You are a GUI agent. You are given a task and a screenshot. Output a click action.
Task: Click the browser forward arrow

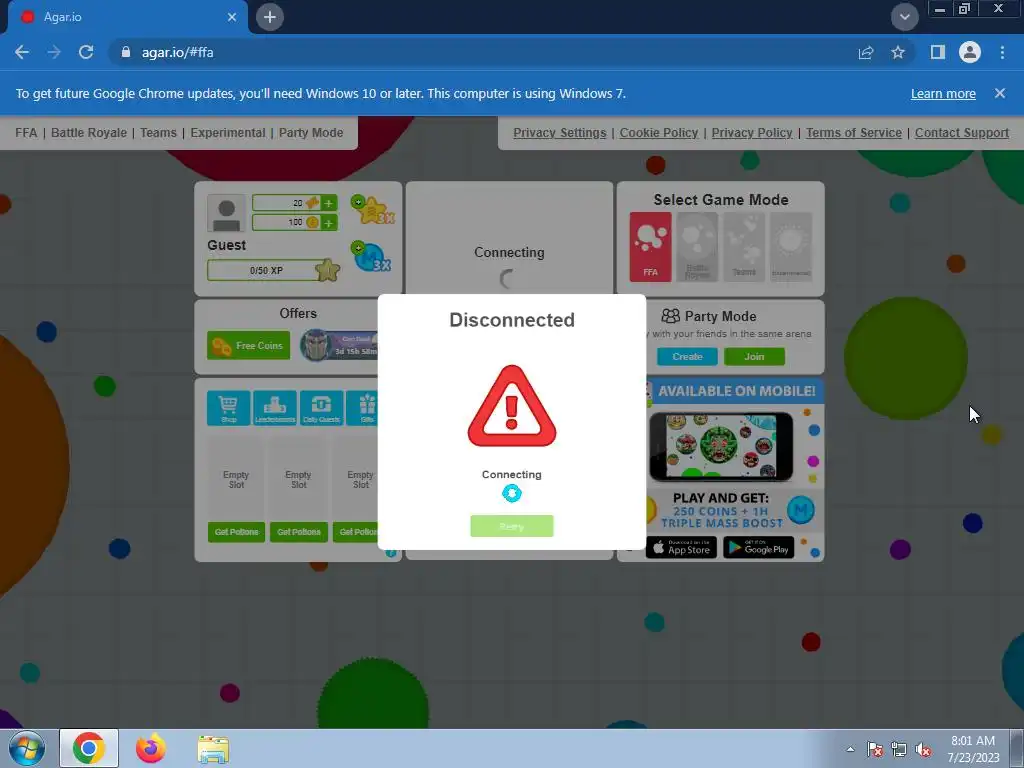click(54, 52)
